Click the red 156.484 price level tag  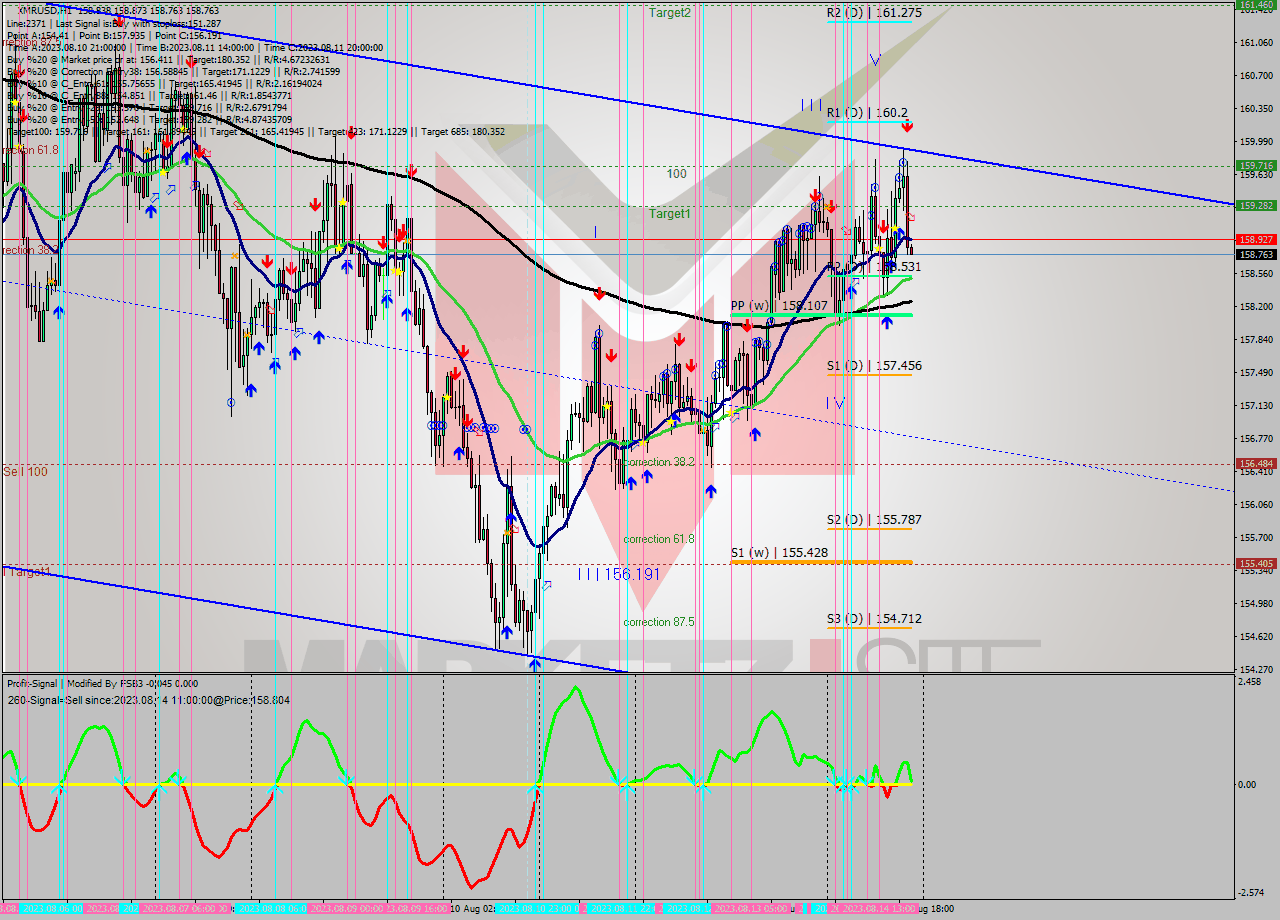(1256, 464)
